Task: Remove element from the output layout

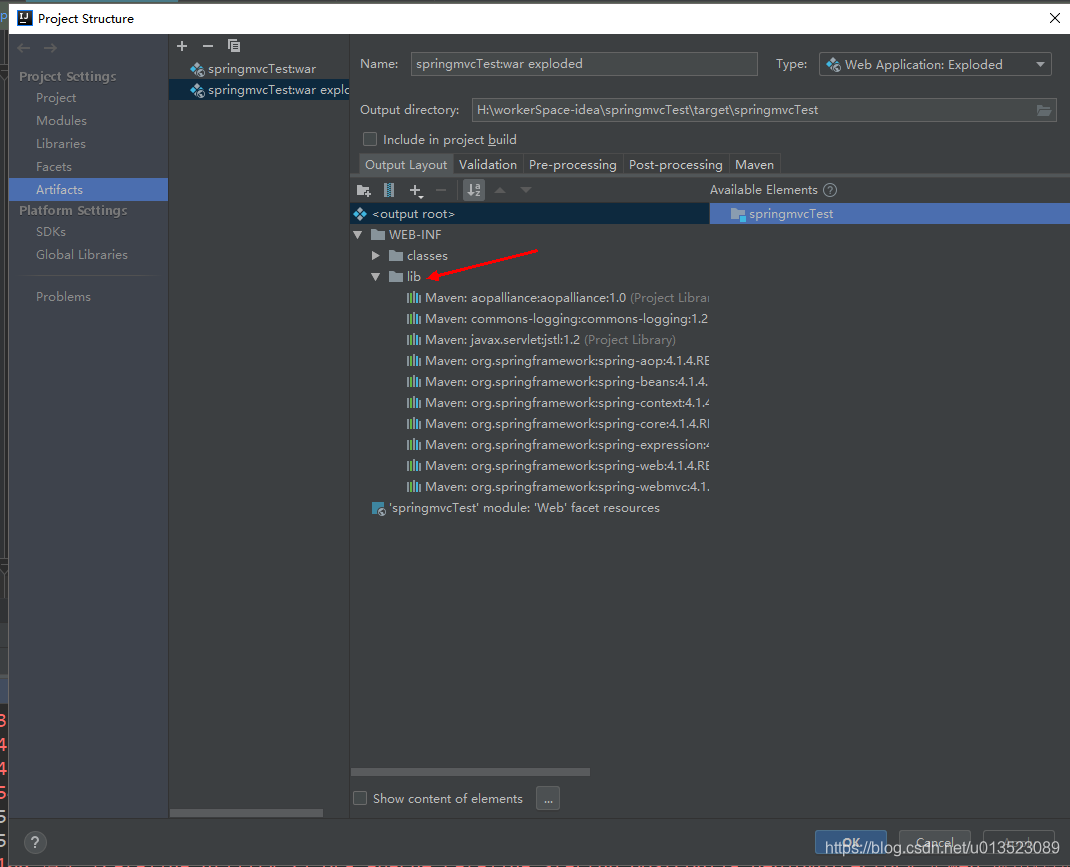Action: pos(441,190)
